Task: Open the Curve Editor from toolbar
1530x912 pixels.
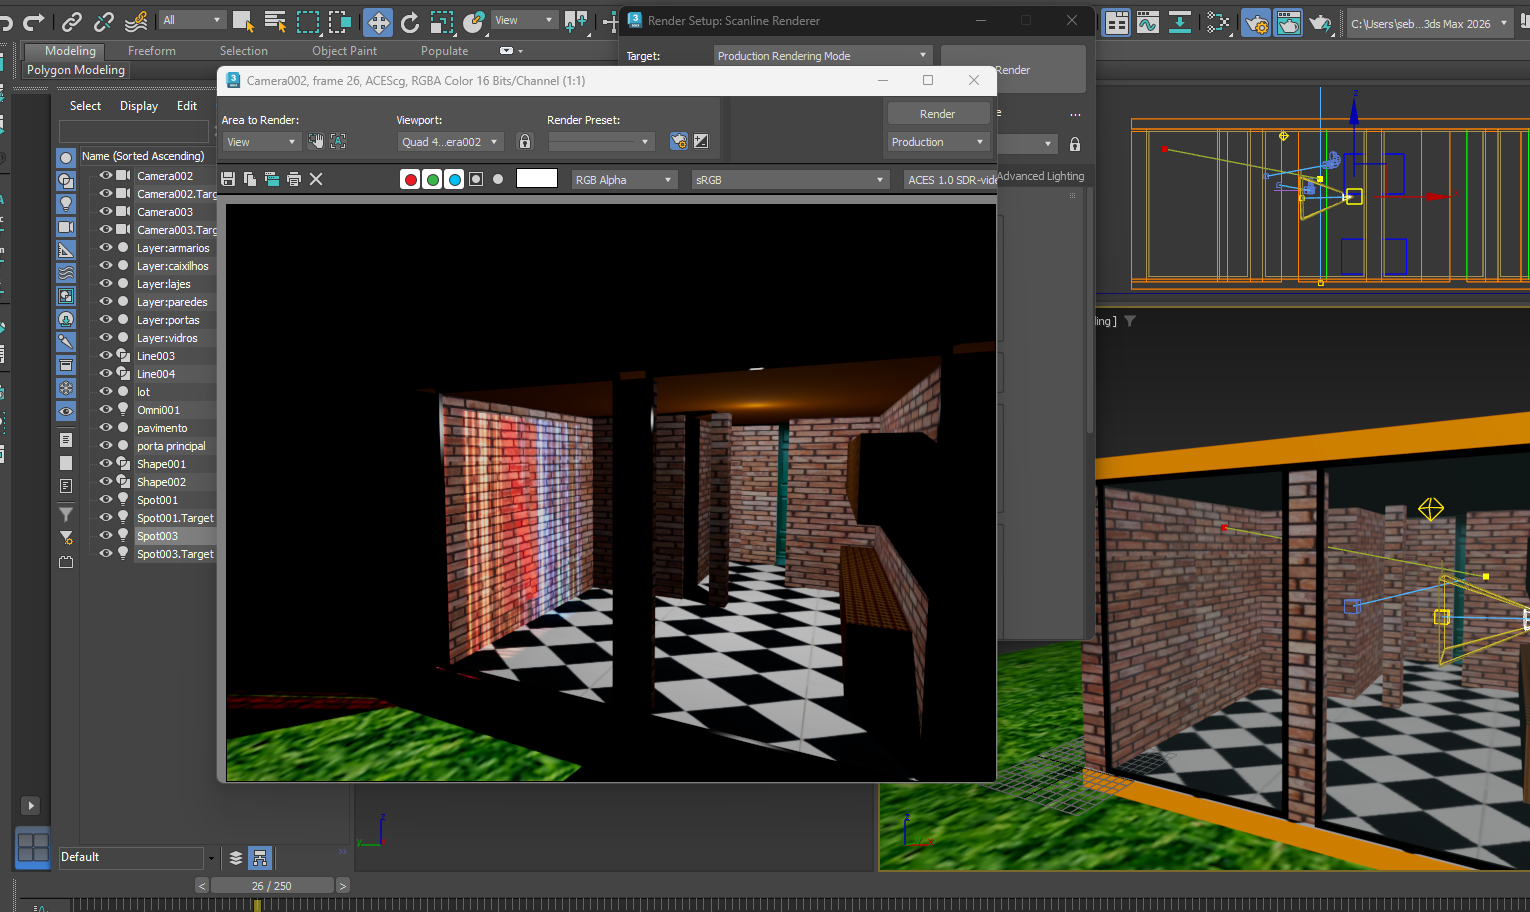Action: point(1148,22)
